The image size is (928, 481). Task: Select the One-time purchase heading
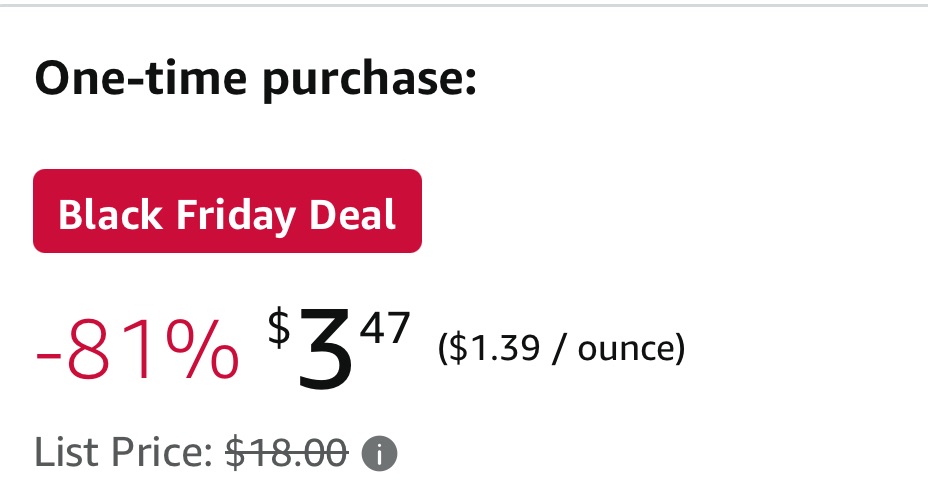pyautogui.click(x=255, y=79)
